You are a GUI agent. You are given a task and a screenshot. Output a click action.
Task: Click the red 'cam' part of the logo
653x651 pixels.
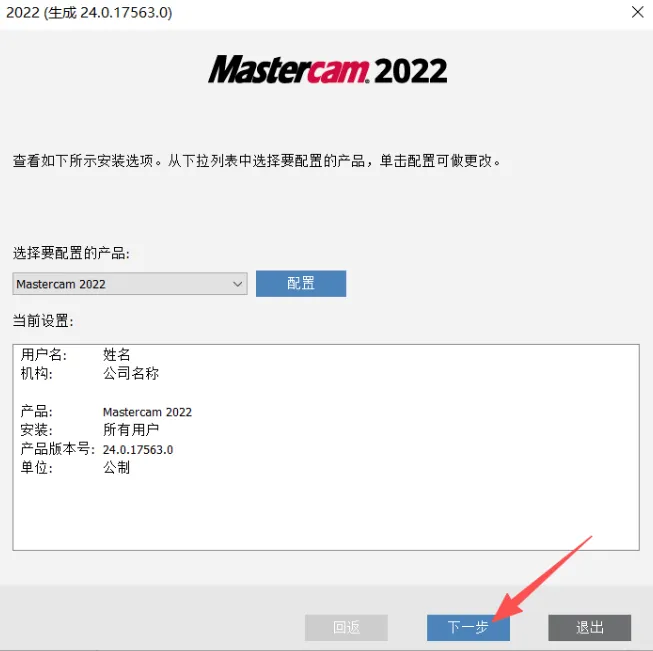(x=338, y=71)
